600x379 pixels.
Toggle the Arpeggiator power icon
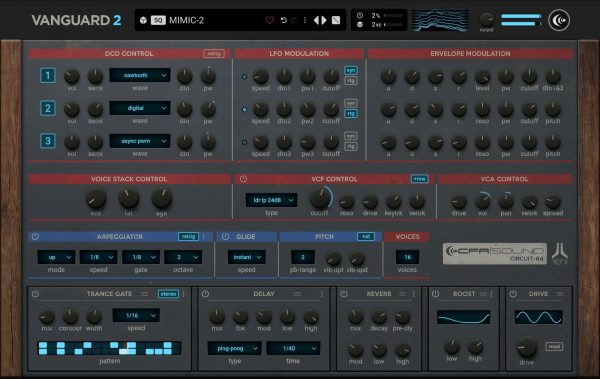35,237
